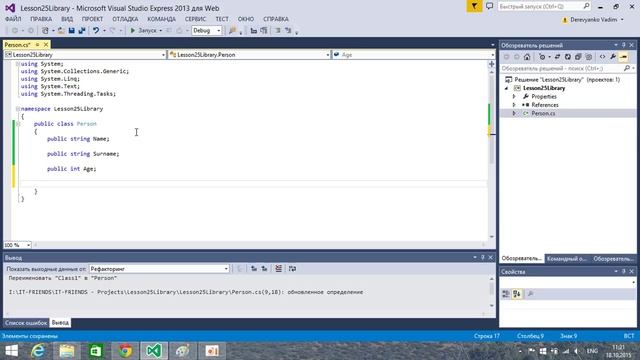
Task: Collapse the namespace Lesson25Library block
Action: [18, 109]
